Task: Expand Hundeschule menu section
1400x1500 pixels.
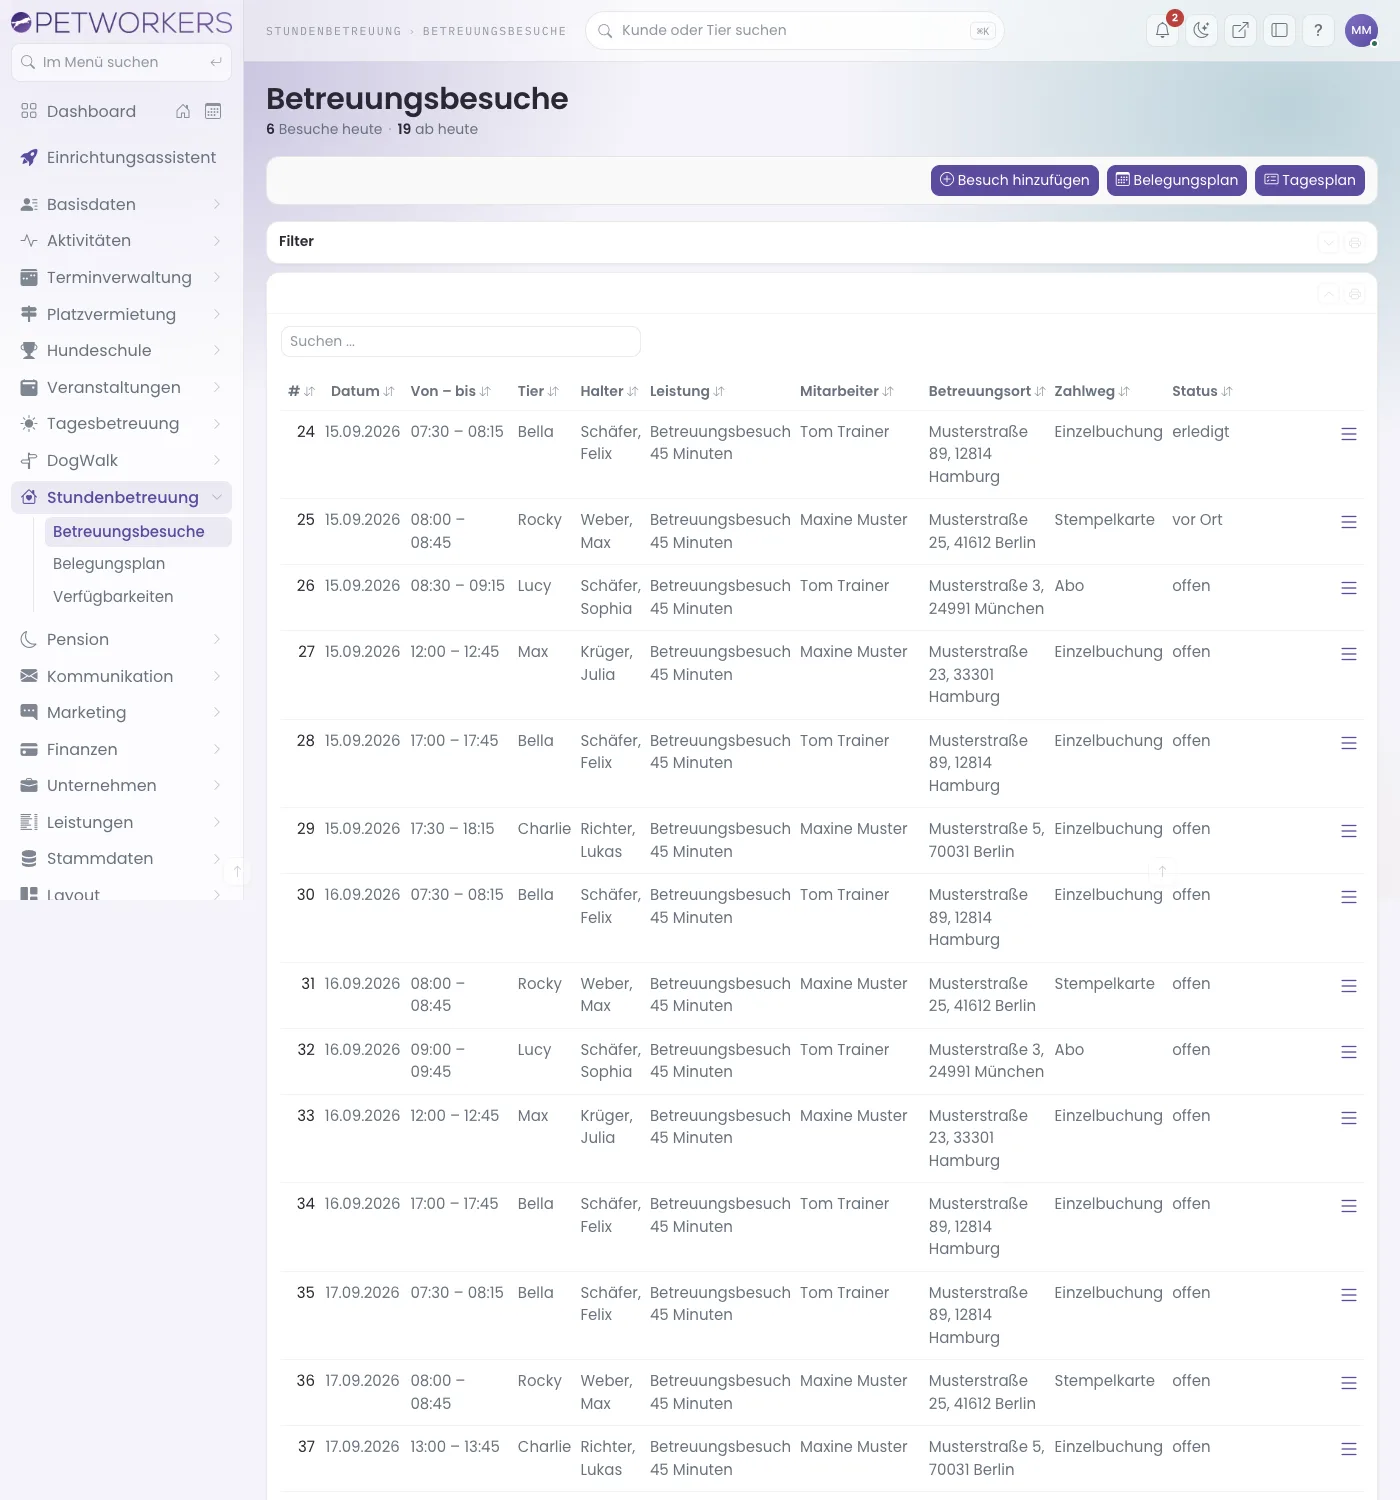Action: (121, 350)
